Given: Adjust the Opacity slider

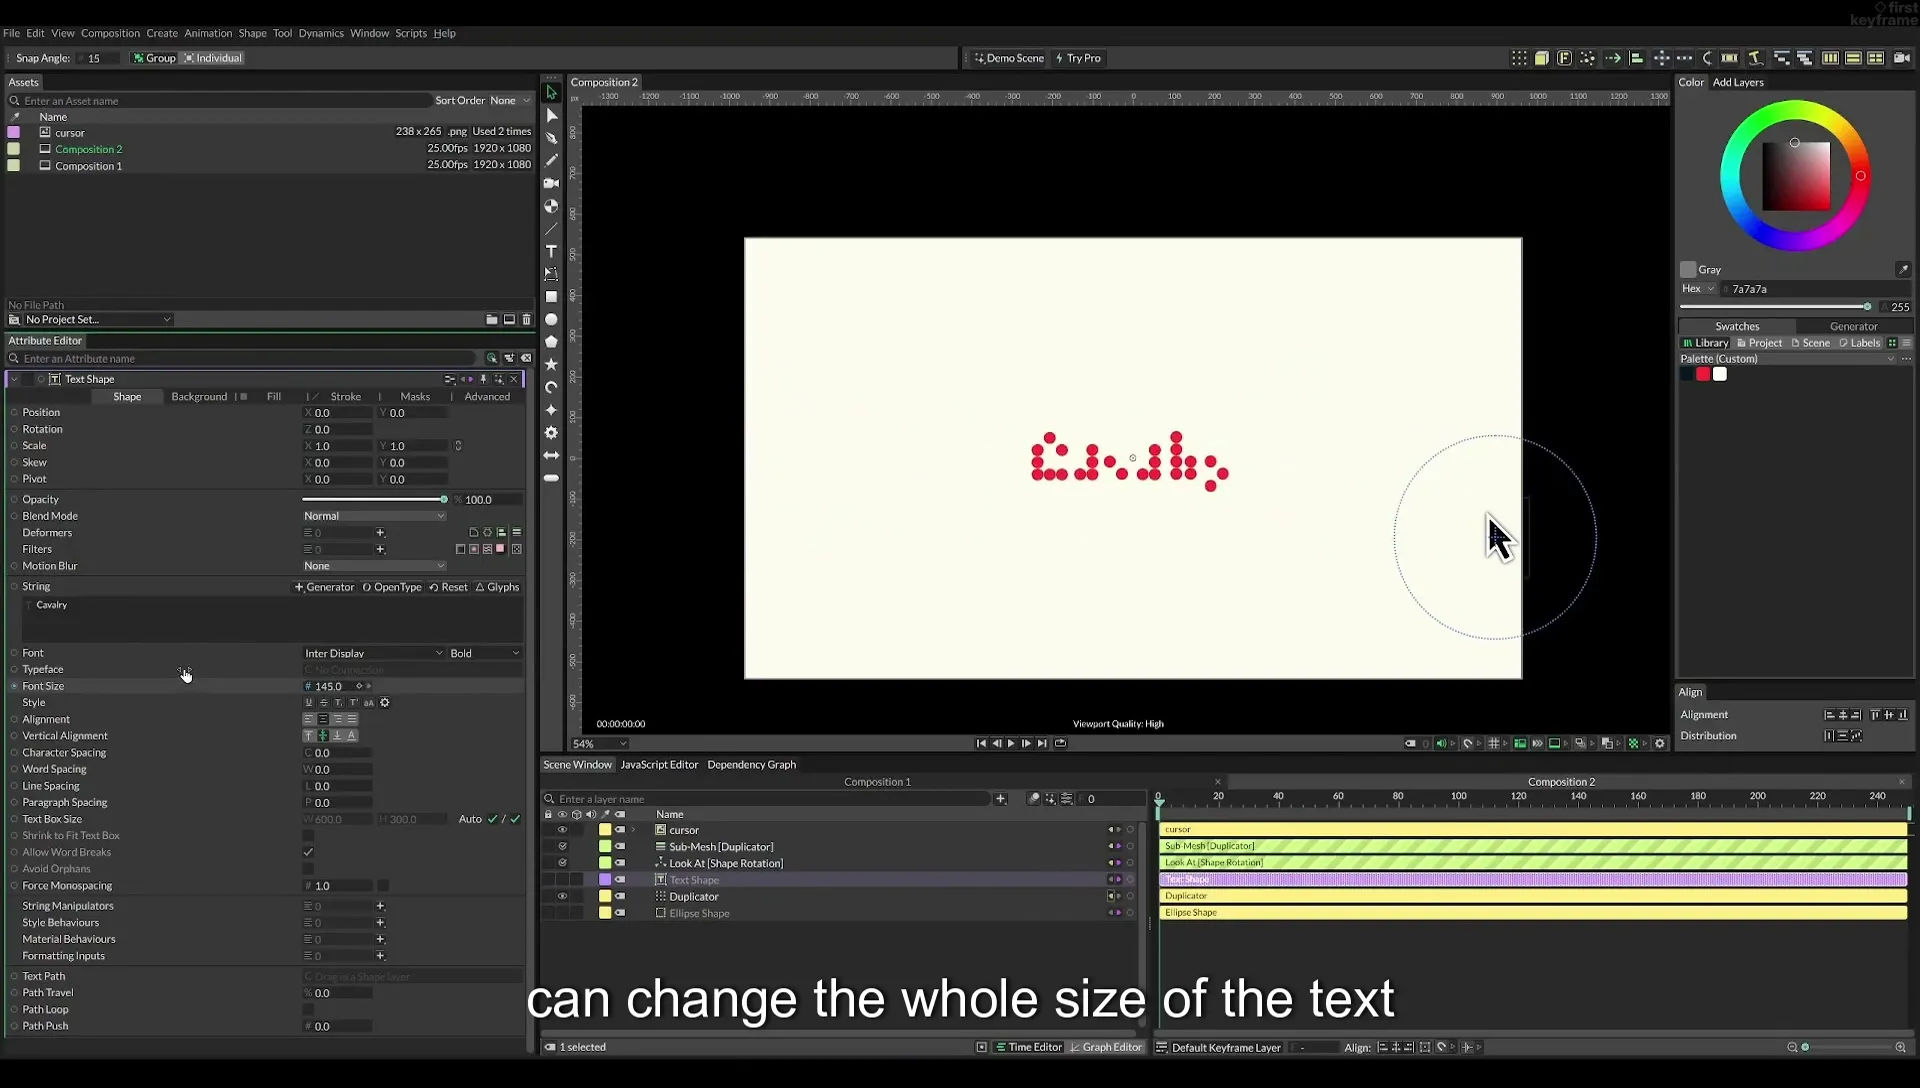Looking at the screenshot, I should pyautogui.click(x=374, y=499).
